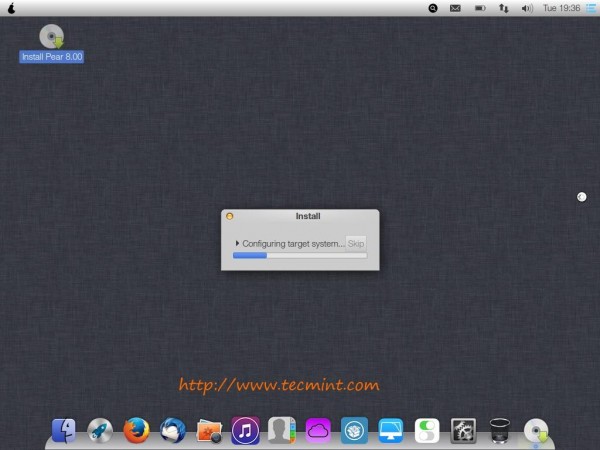Open the trash can in dock
Viewport: 600px width, 450px height.
(500, 430)
